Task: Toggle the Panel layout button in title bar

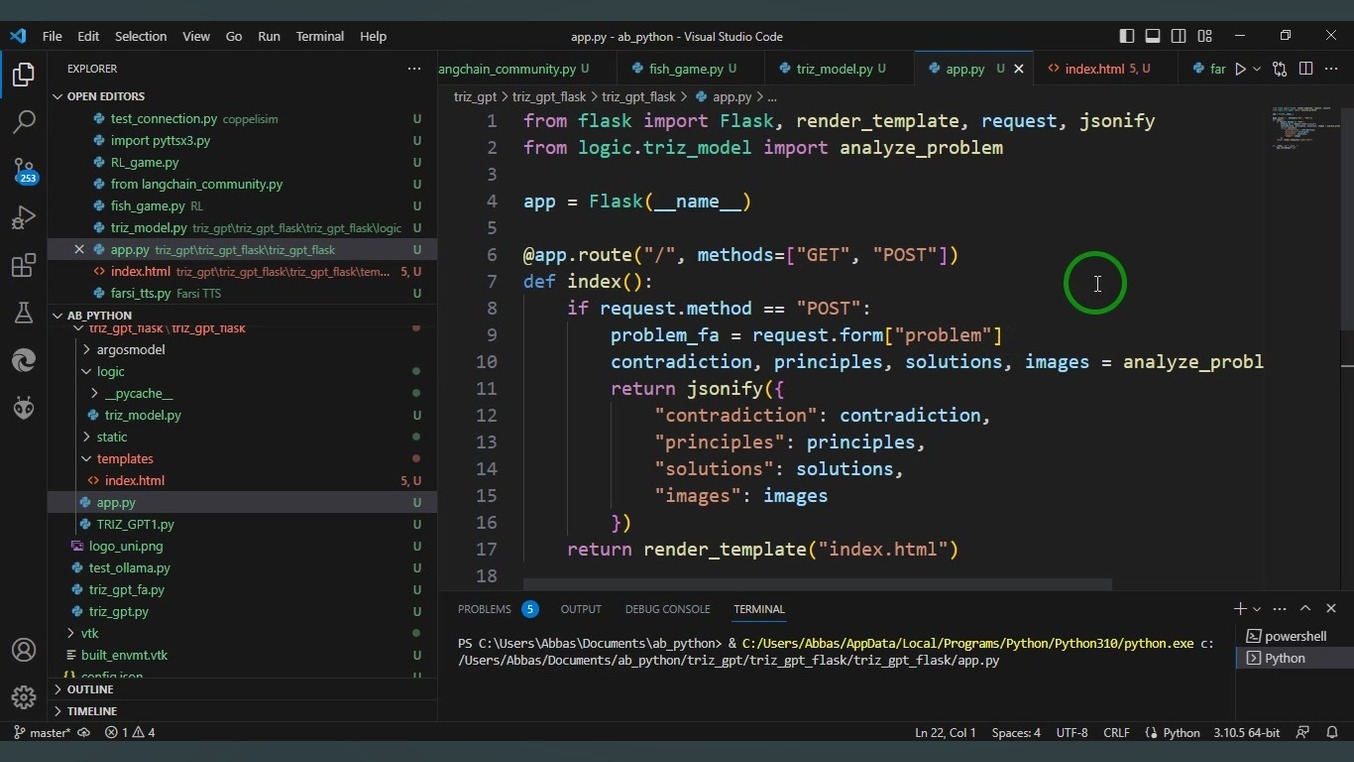Action: click(1152, 36)
